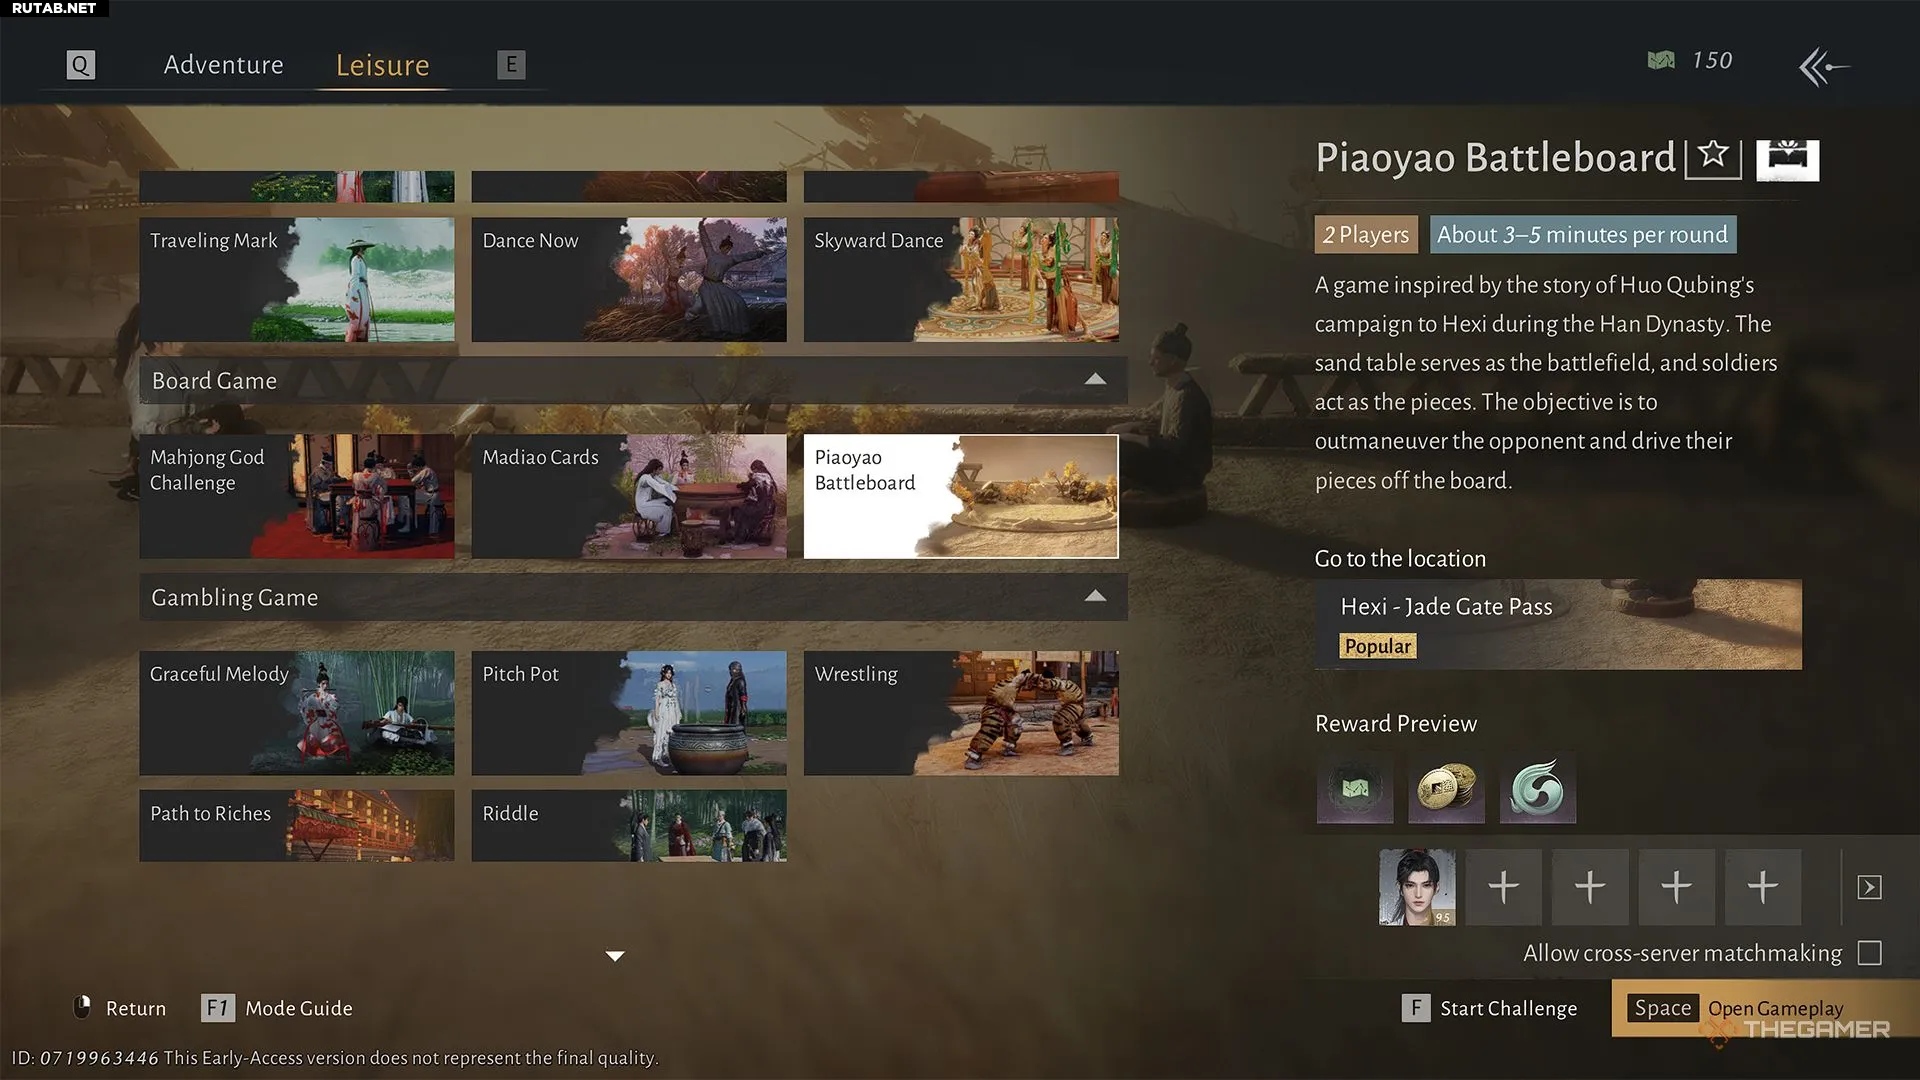Viewport: 1920px width, 1080px height.
Task: Select the Leisure tab
Action: click(382, 65)
